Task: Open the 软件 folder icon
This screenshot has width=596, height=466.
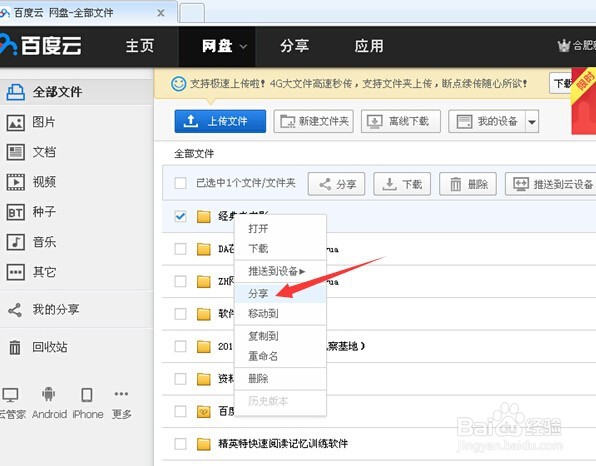Action: 204,314
